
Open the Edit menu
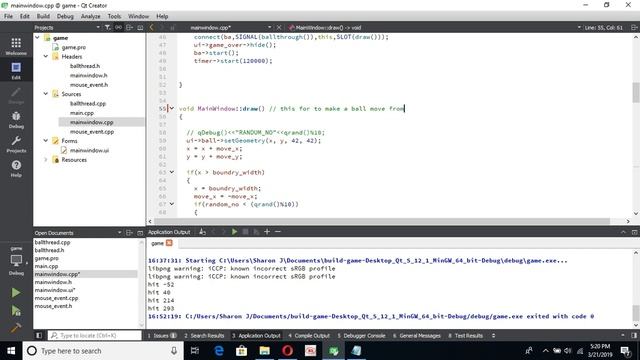24,16
